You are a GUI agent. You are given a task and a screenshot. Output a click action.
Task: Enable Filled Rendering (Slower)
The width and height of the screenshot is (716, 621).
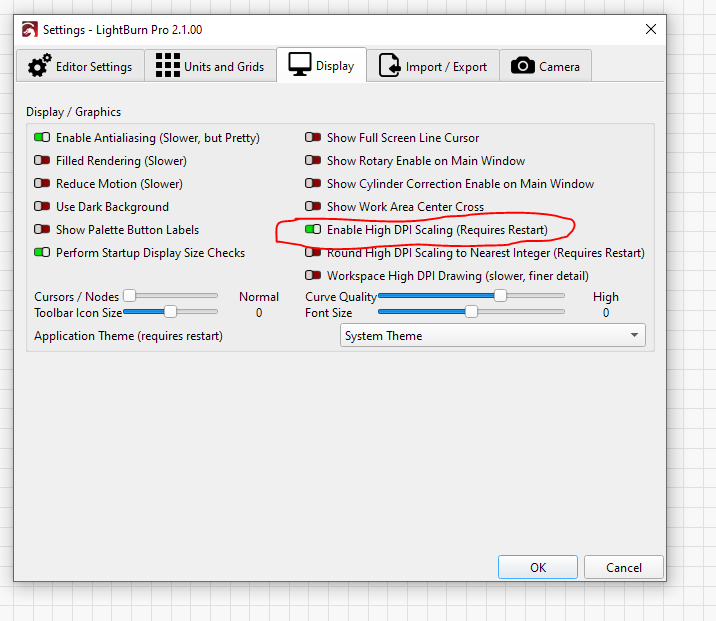coord(42,160)
